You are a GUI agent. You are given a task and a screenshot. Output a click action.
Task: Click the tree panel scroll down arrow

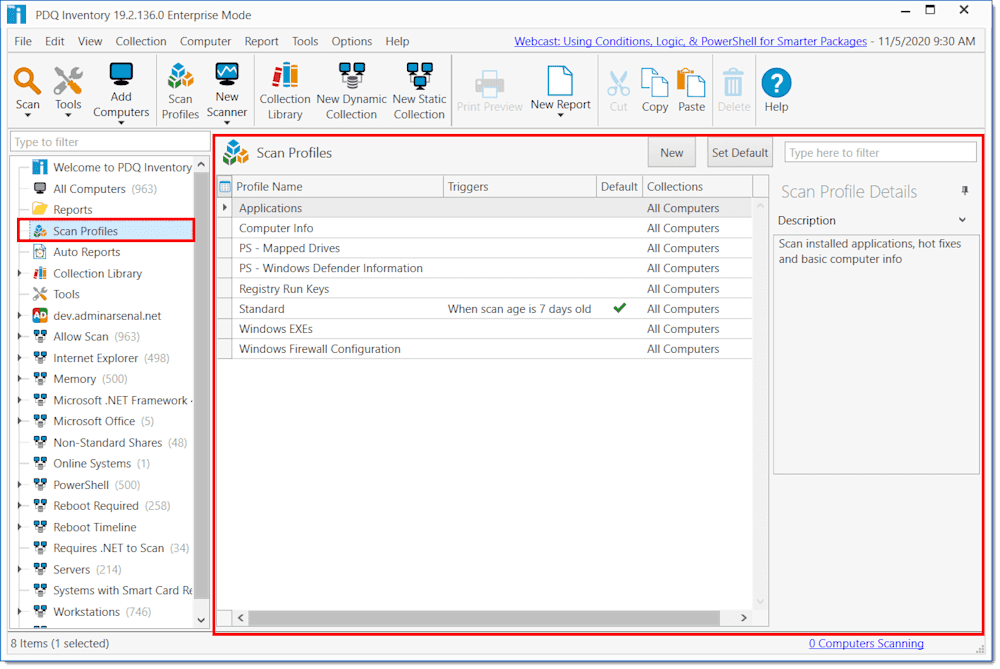201,619
